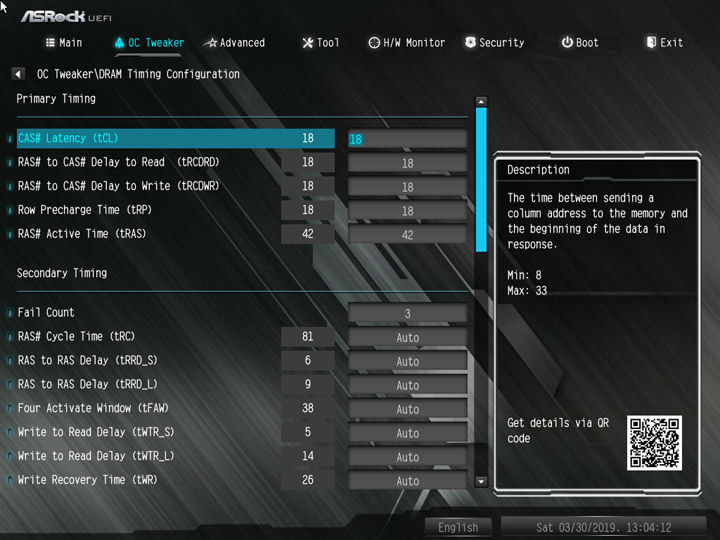Go to the Tool tab
This screenshot has width=720, height=540.
pyautogui.click(x=321, y=43)
